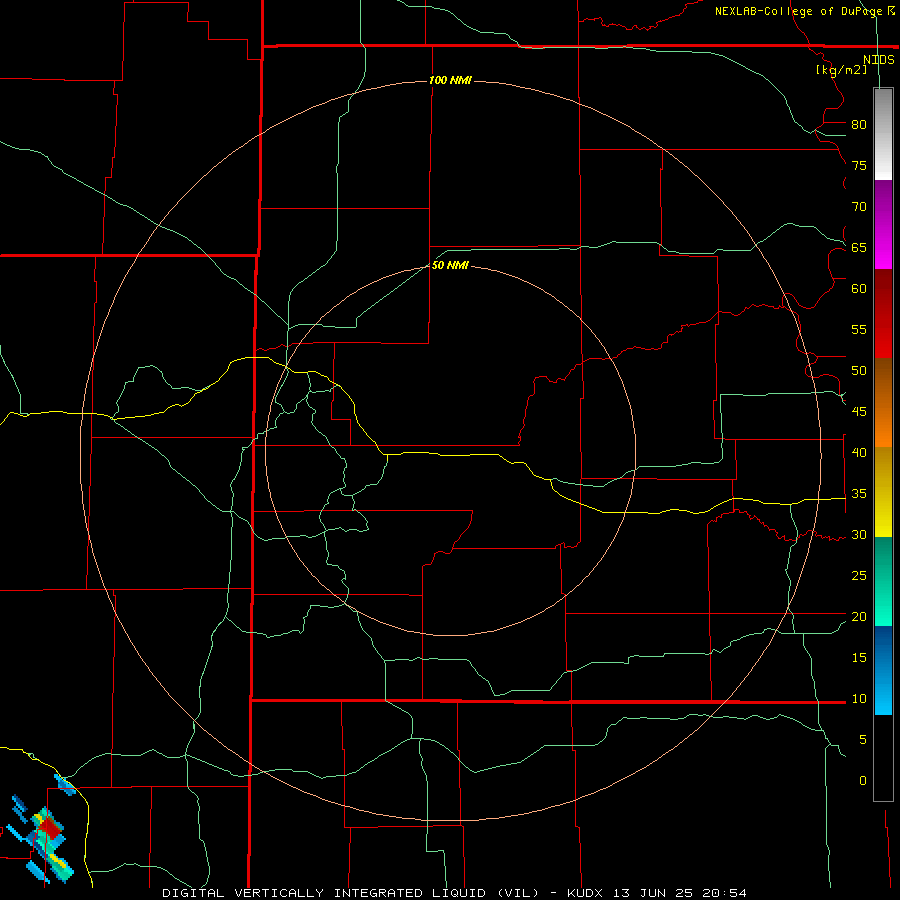Select the orange-brown segment of the color bar
Screen dimensions: 900x900
883,403
